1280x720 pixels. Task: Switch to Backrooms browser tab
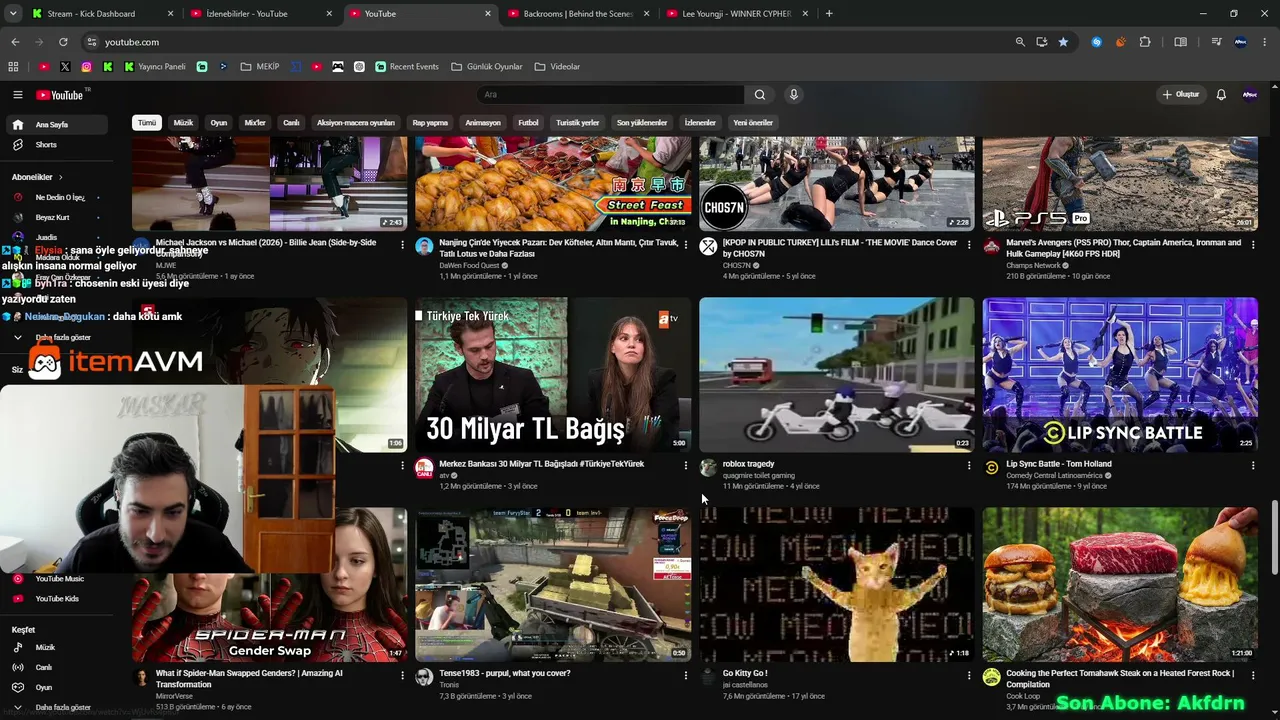578,14
